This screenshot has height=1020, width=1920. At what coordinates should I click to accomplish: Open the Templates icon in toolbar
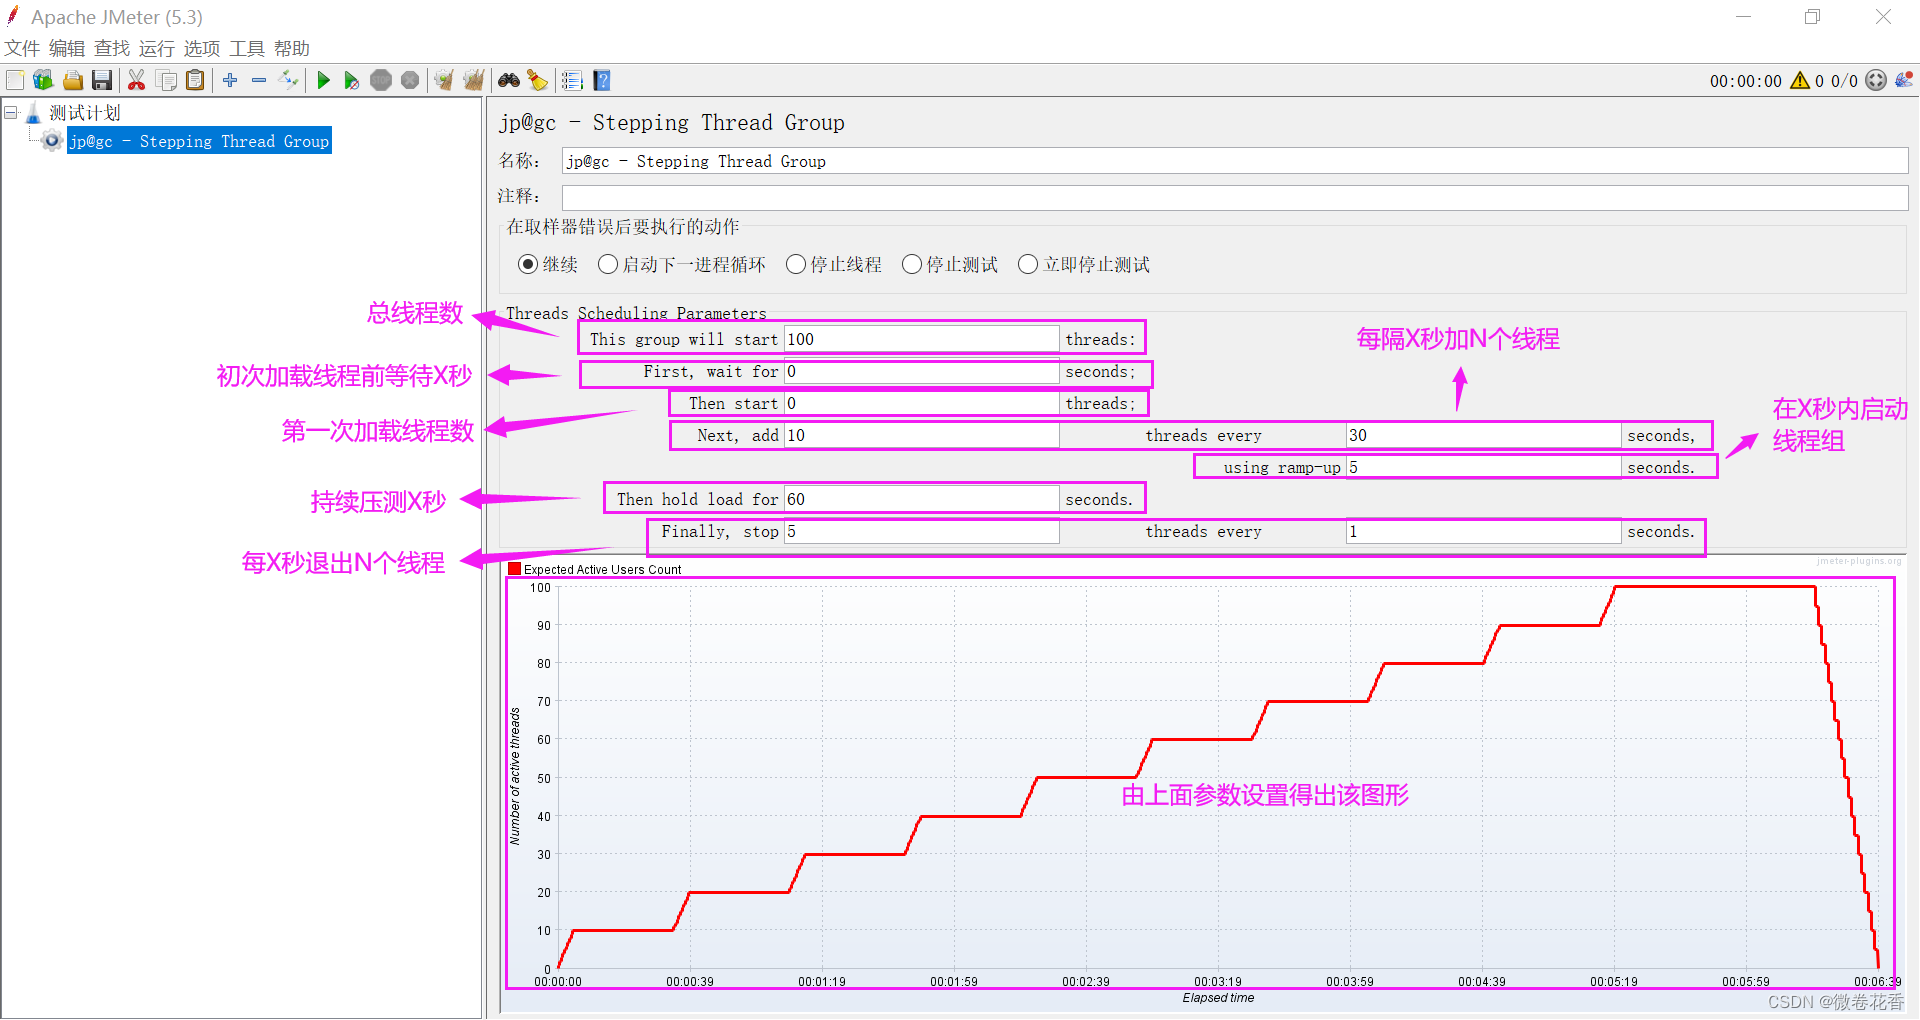pos(43,80)
